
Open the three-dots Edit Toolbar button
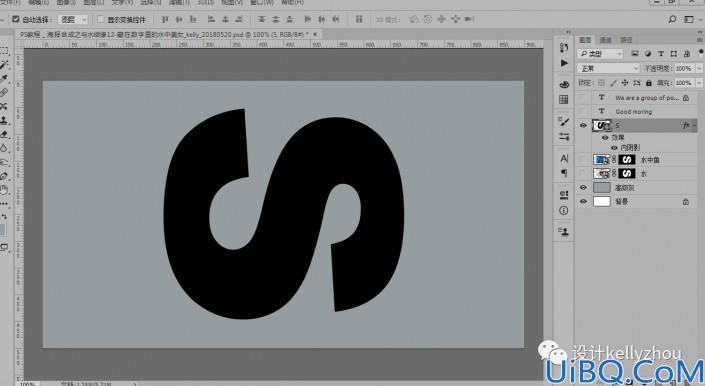point(4,204)
